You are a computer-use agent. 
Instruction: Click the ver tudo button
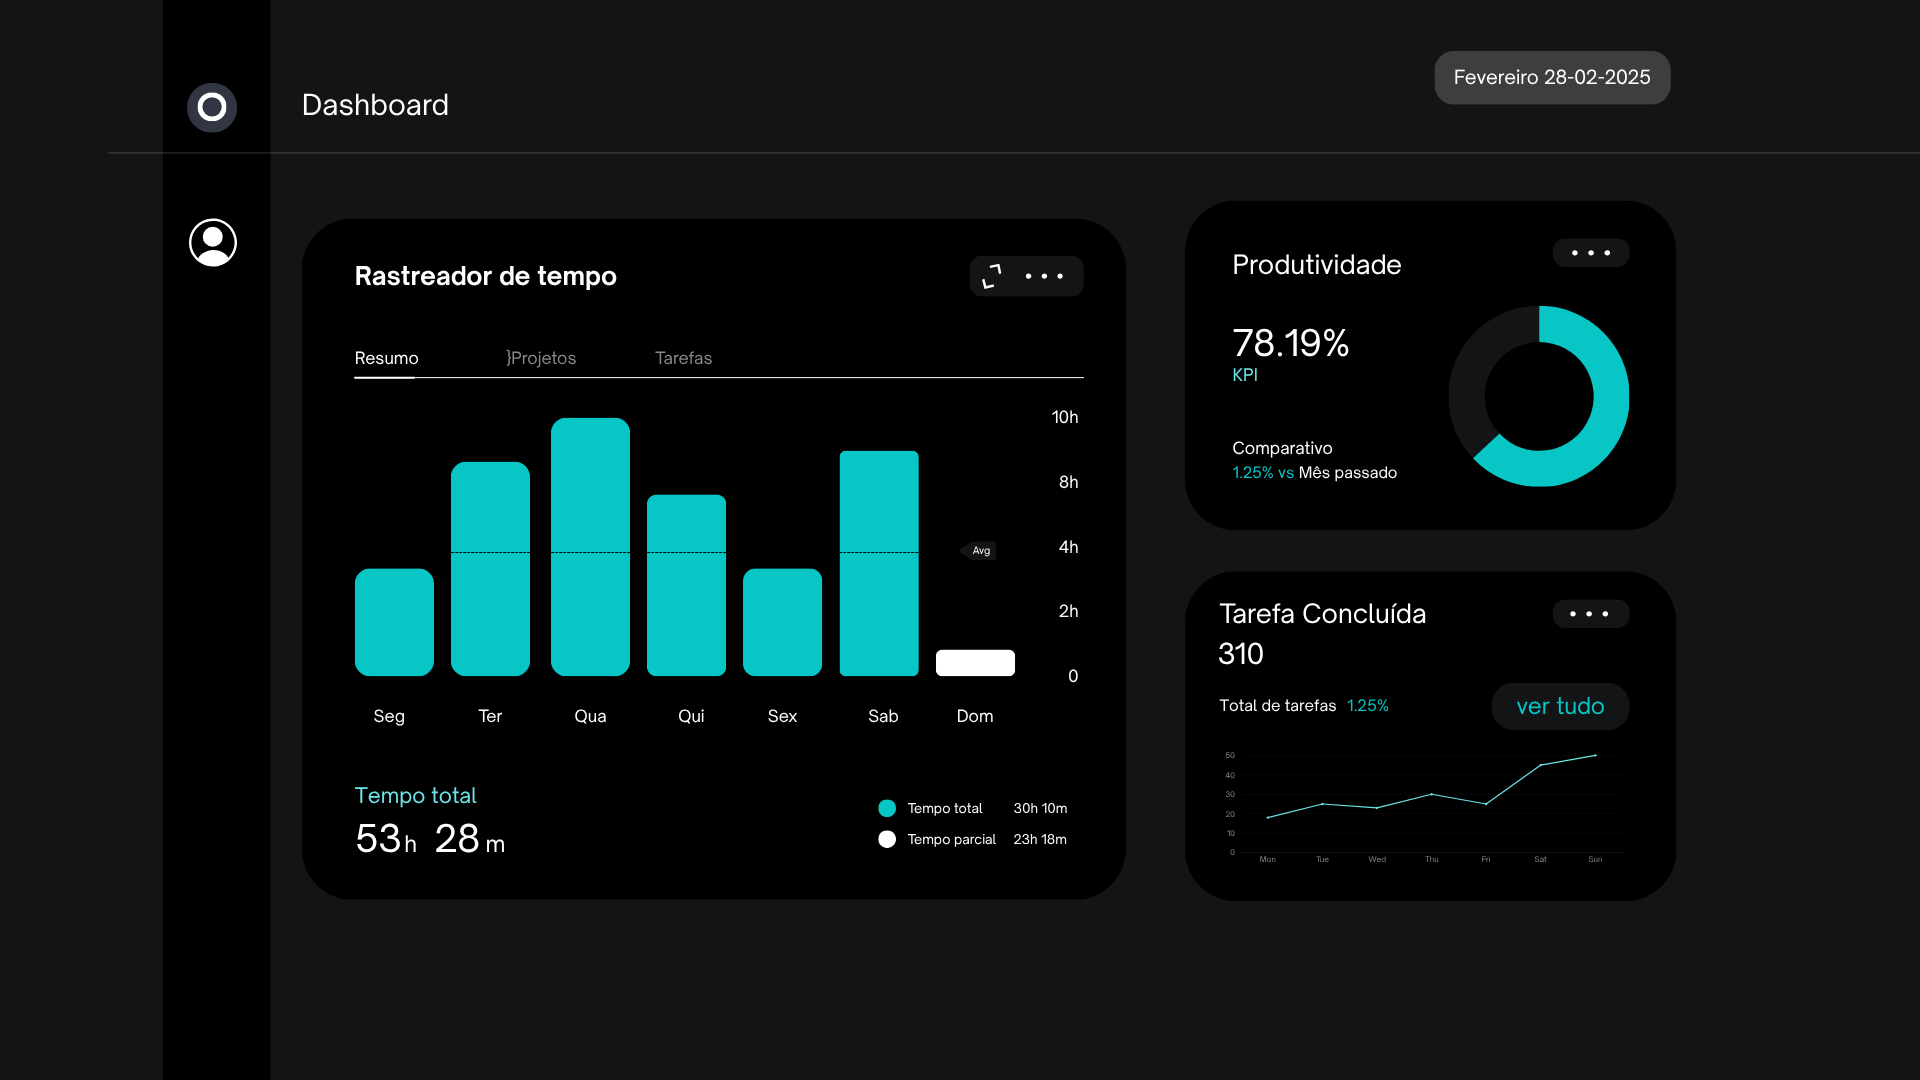pyautogui.click(x=1560, y=706)
